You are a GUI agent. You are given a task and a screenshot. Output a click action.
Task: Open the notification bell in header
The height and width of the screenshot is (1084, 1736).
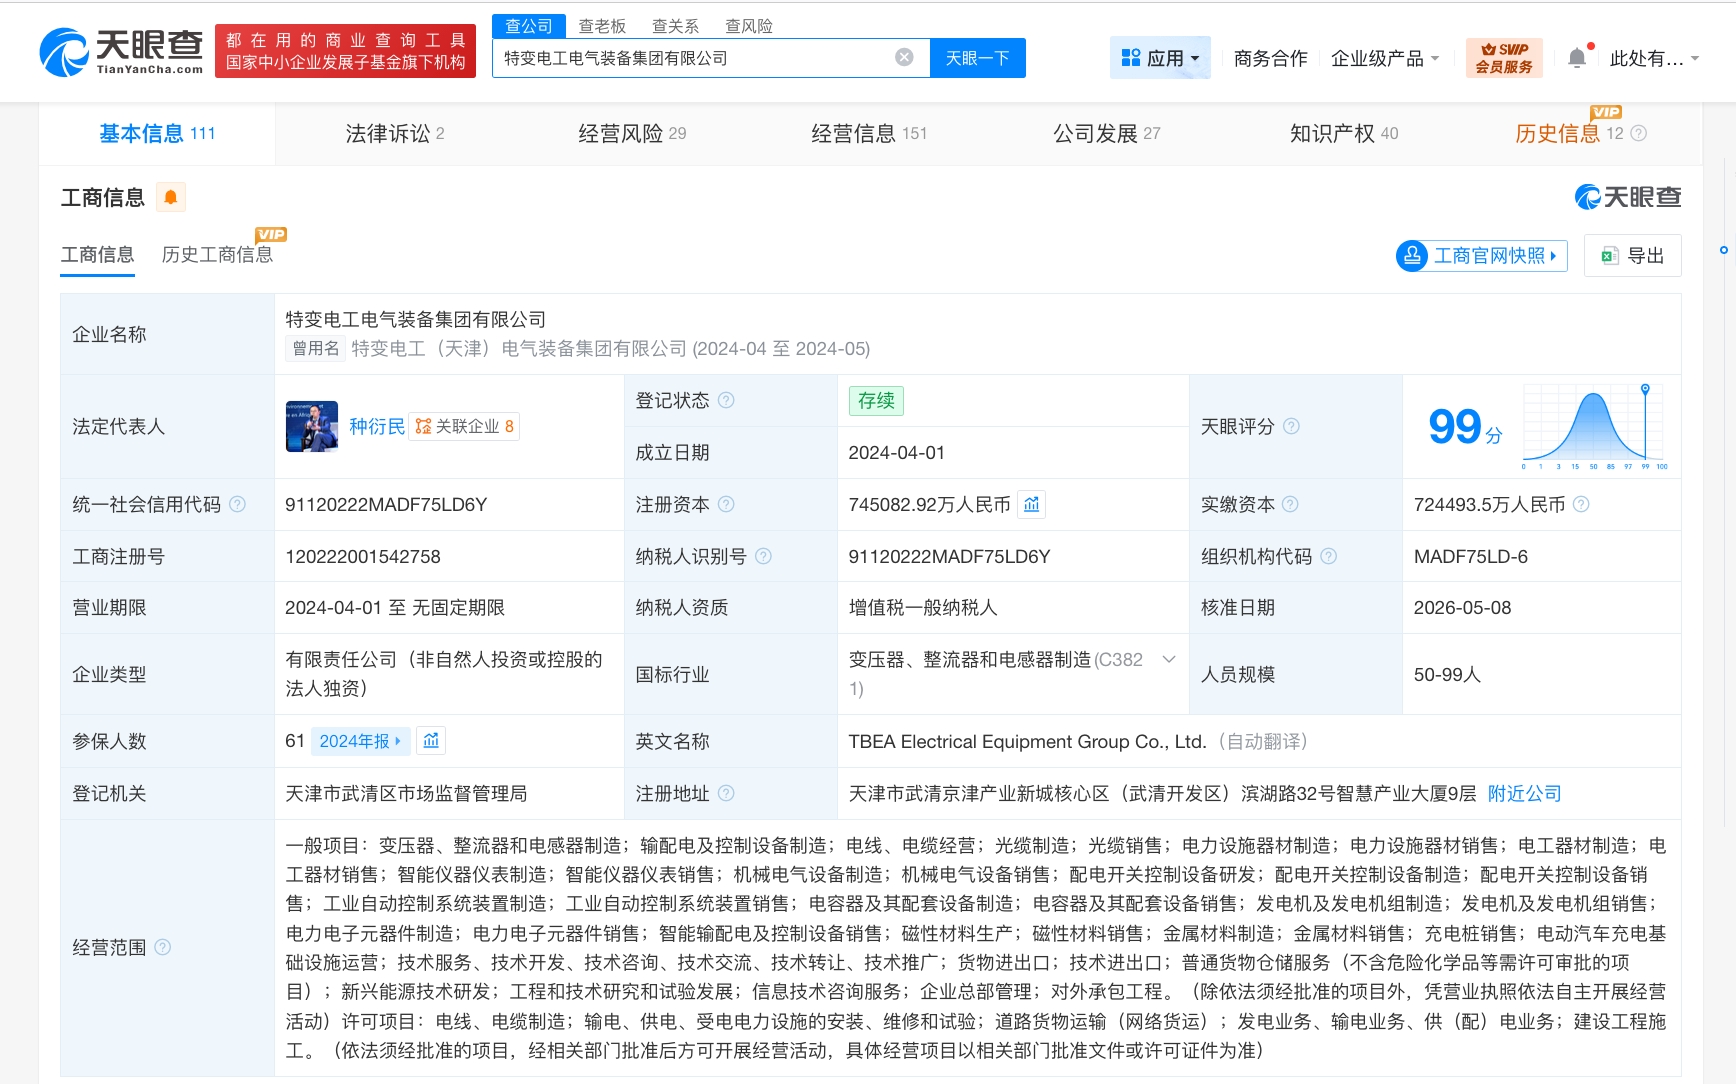[x=1577, y=58]
